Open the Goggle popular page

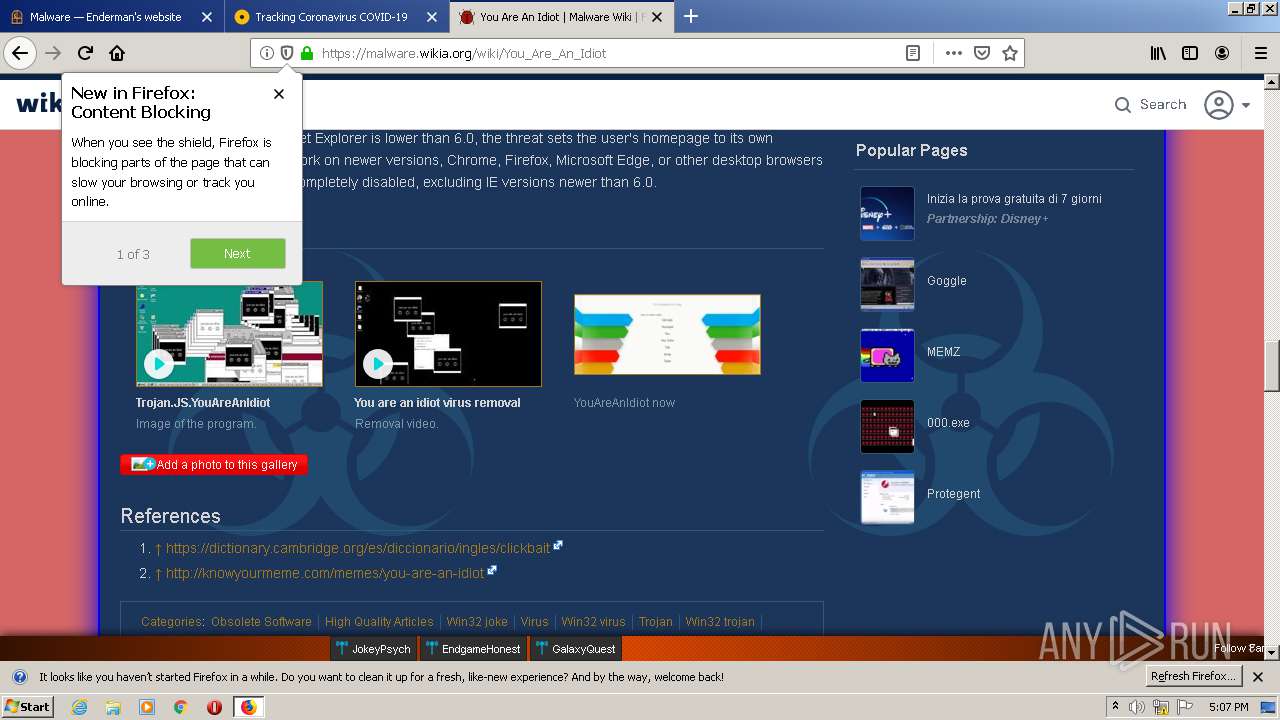pyautogui.click(x=946, y=281)
